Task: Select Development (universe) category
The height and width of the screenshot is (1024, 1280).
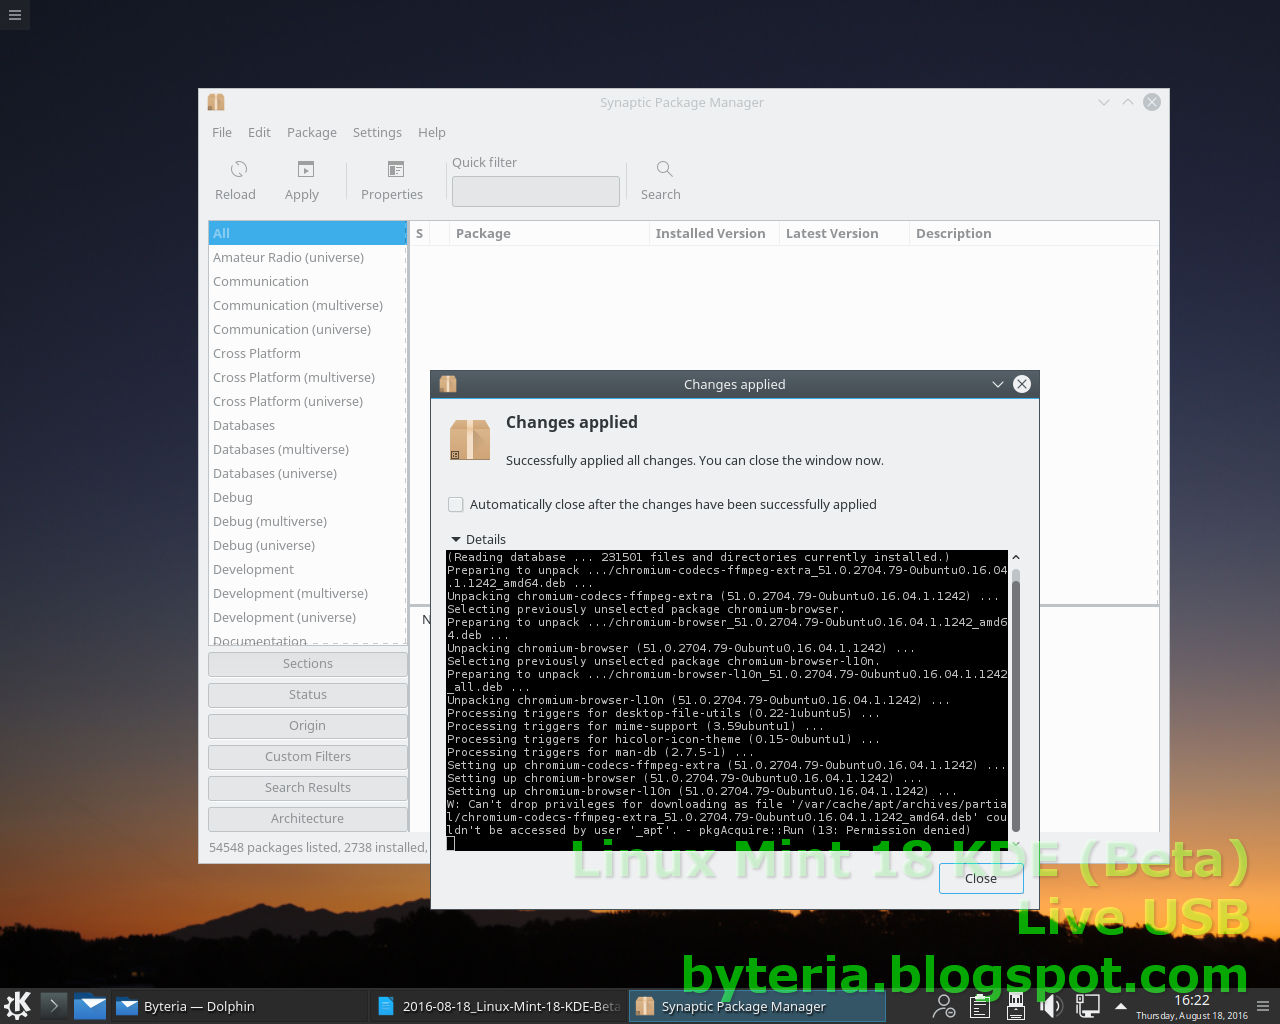Action: pyautogui.click(x=307, y=617)
